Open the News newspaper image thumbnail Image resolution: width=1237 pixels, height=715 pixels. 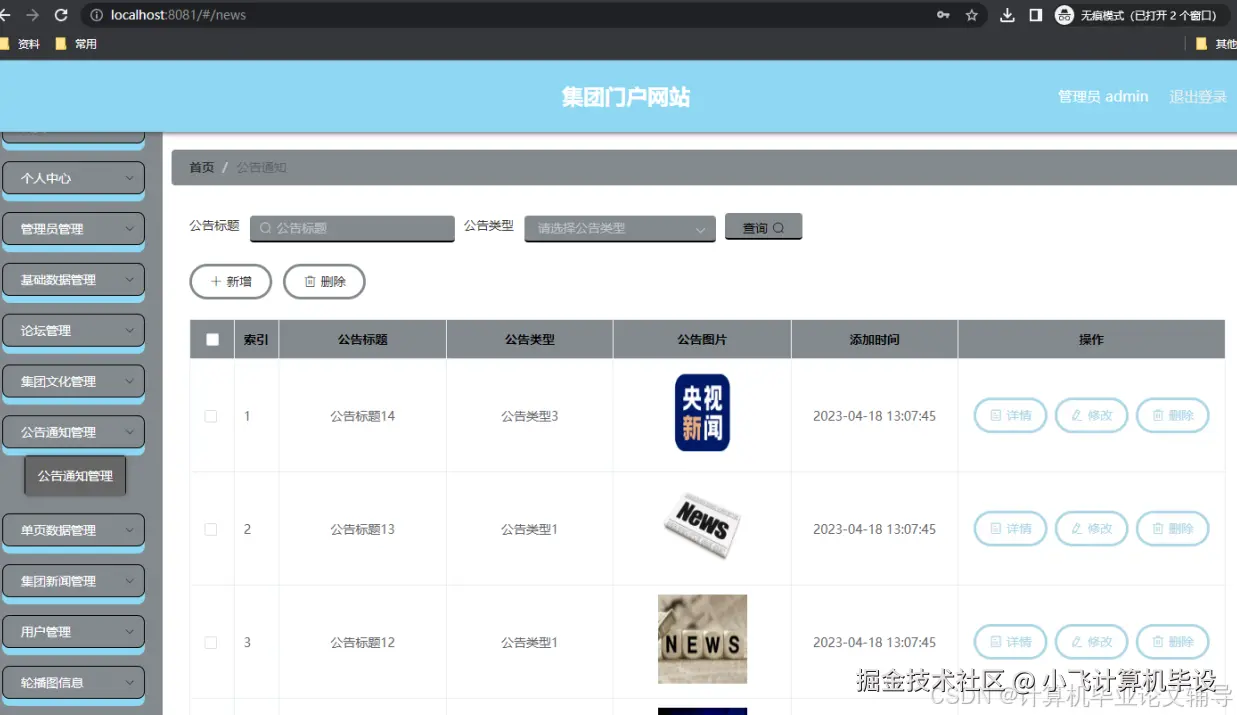702,525
